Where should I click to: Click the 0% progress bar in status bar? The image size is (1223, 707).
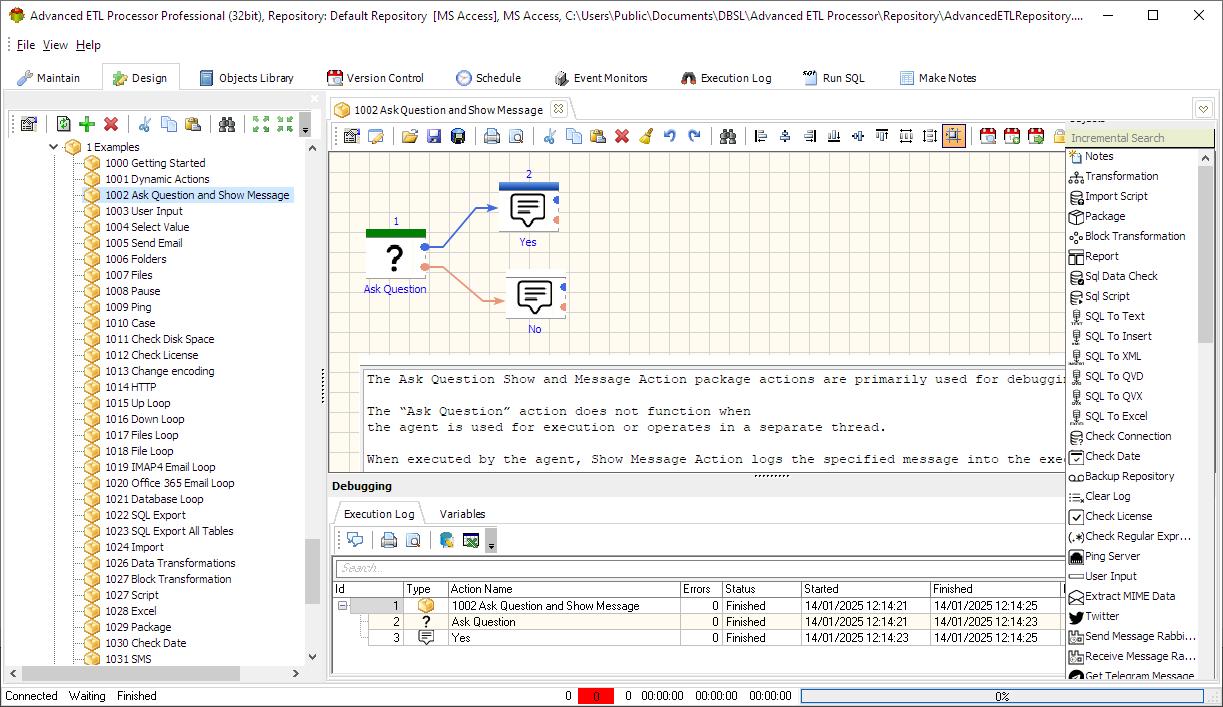point(1001,696)
